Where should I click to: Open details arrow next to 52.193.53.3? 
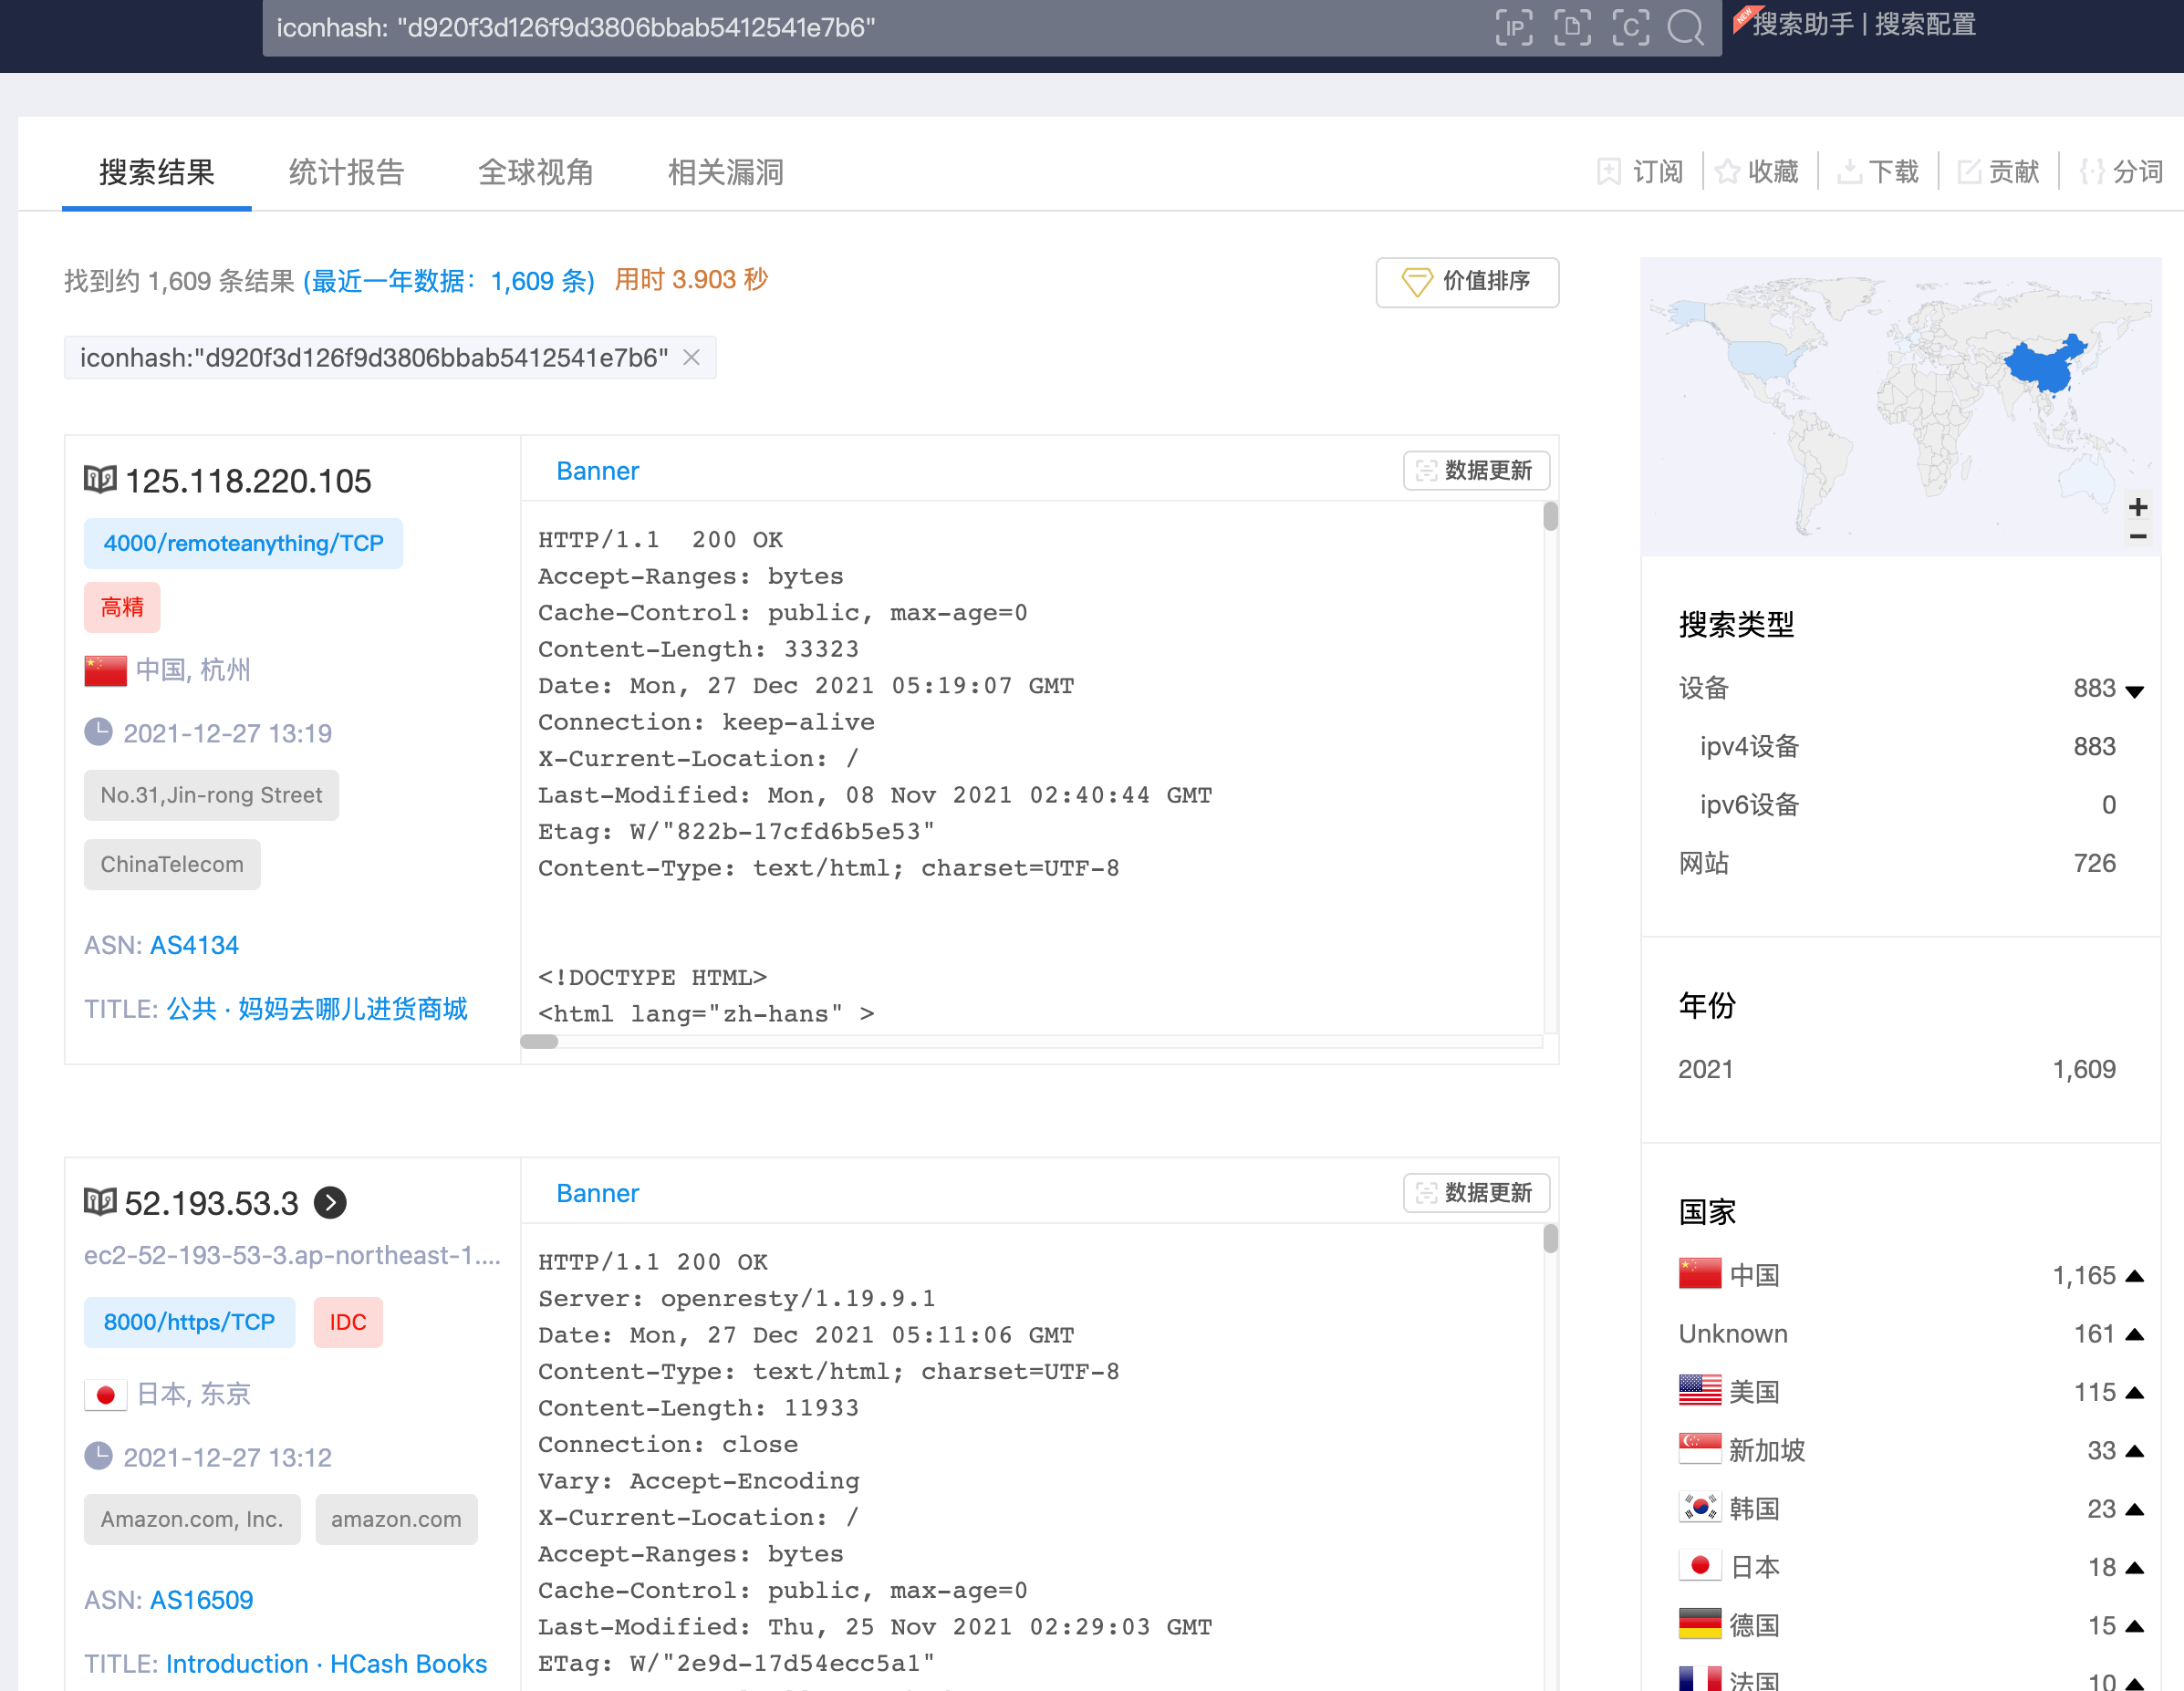point(330,1202)
